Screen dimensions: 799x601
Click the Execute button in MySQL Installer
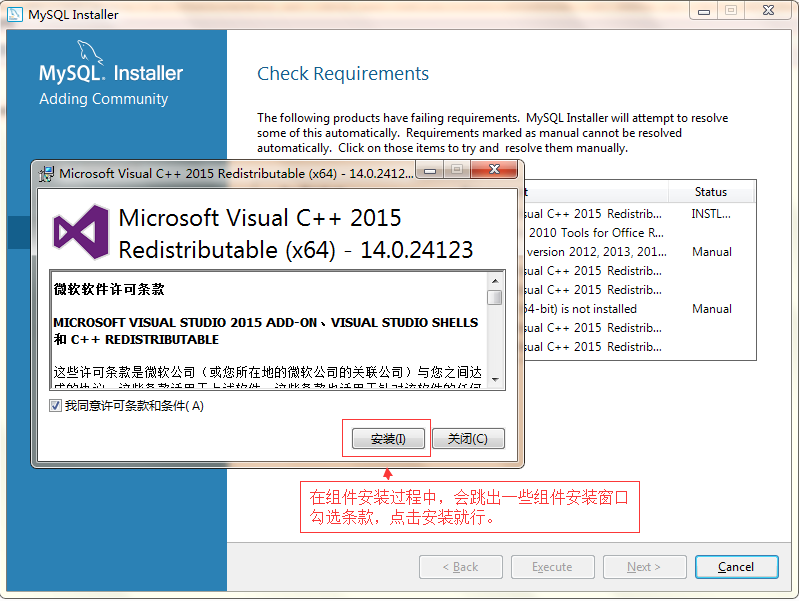[552, 567]
